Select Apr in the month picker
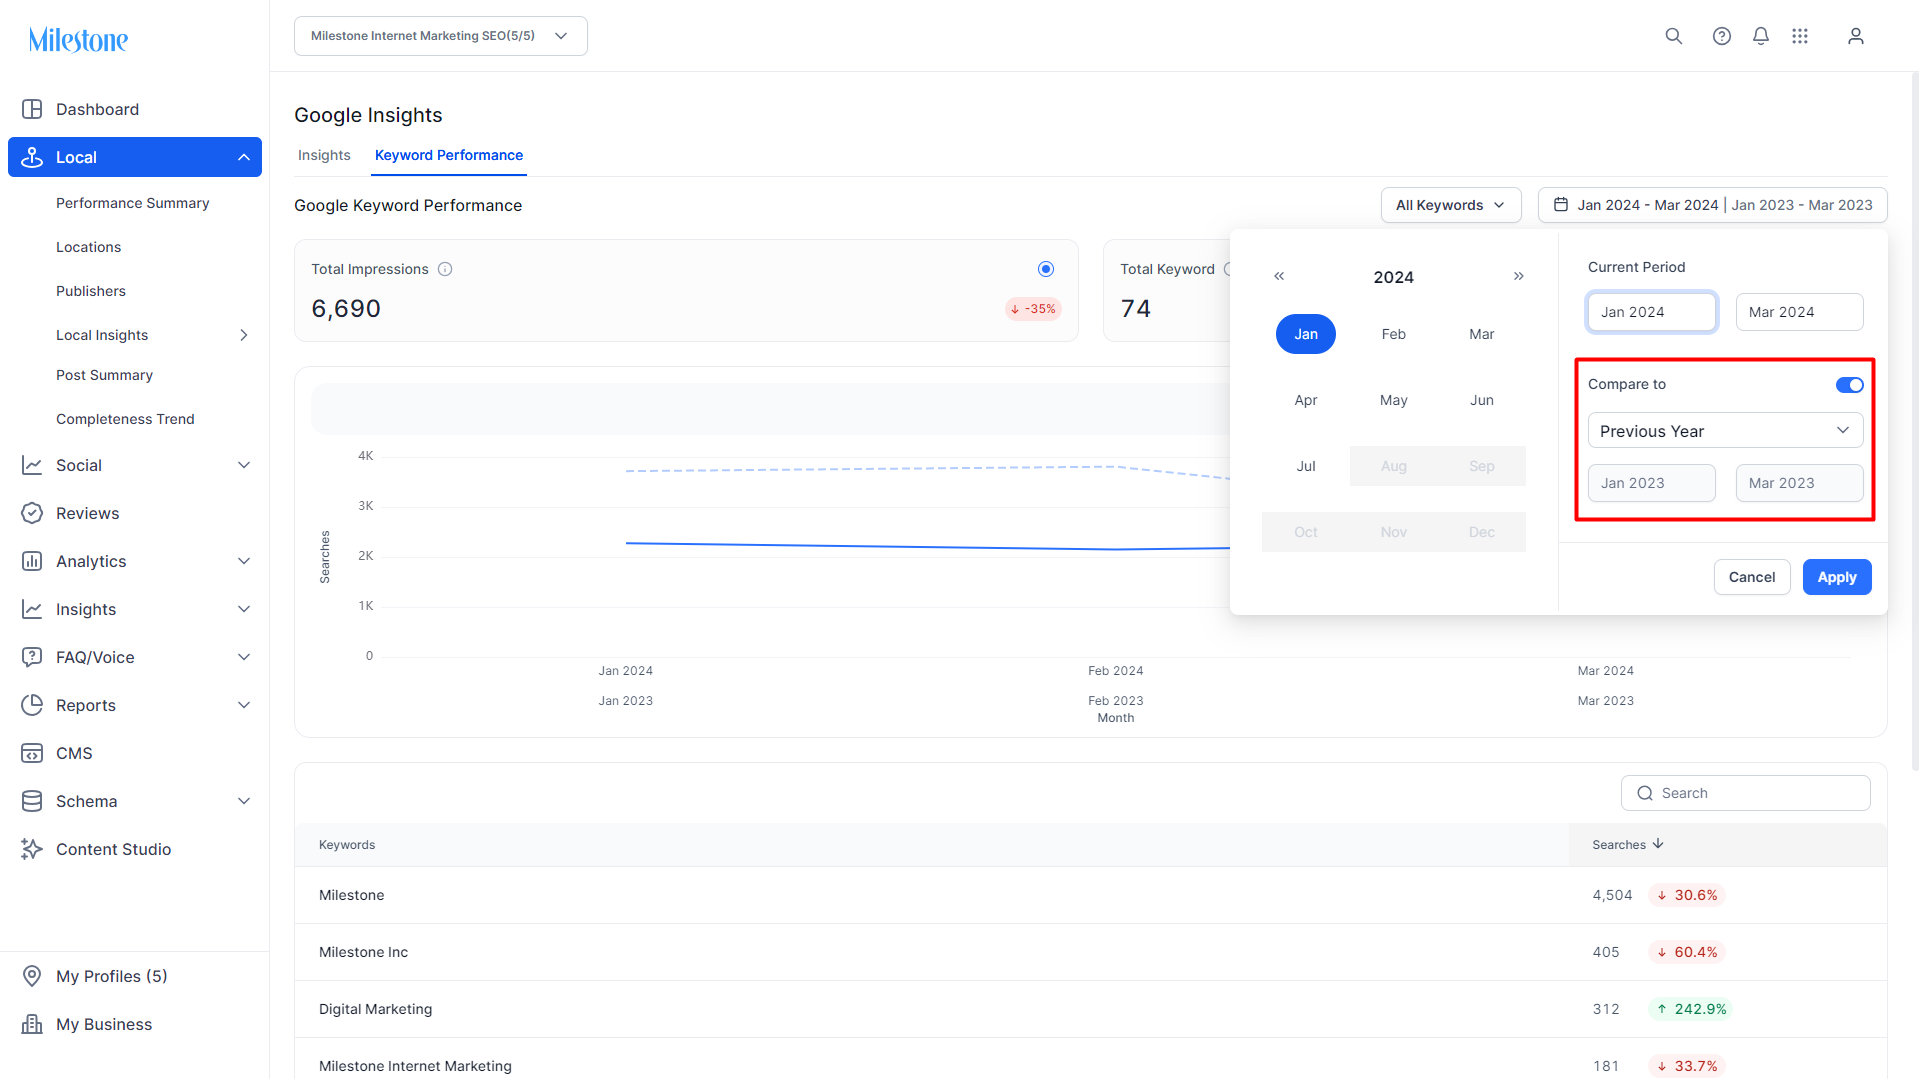Image resolution: width=1919 pixels, height=1079 pixels. click(x=1306, y=400)
